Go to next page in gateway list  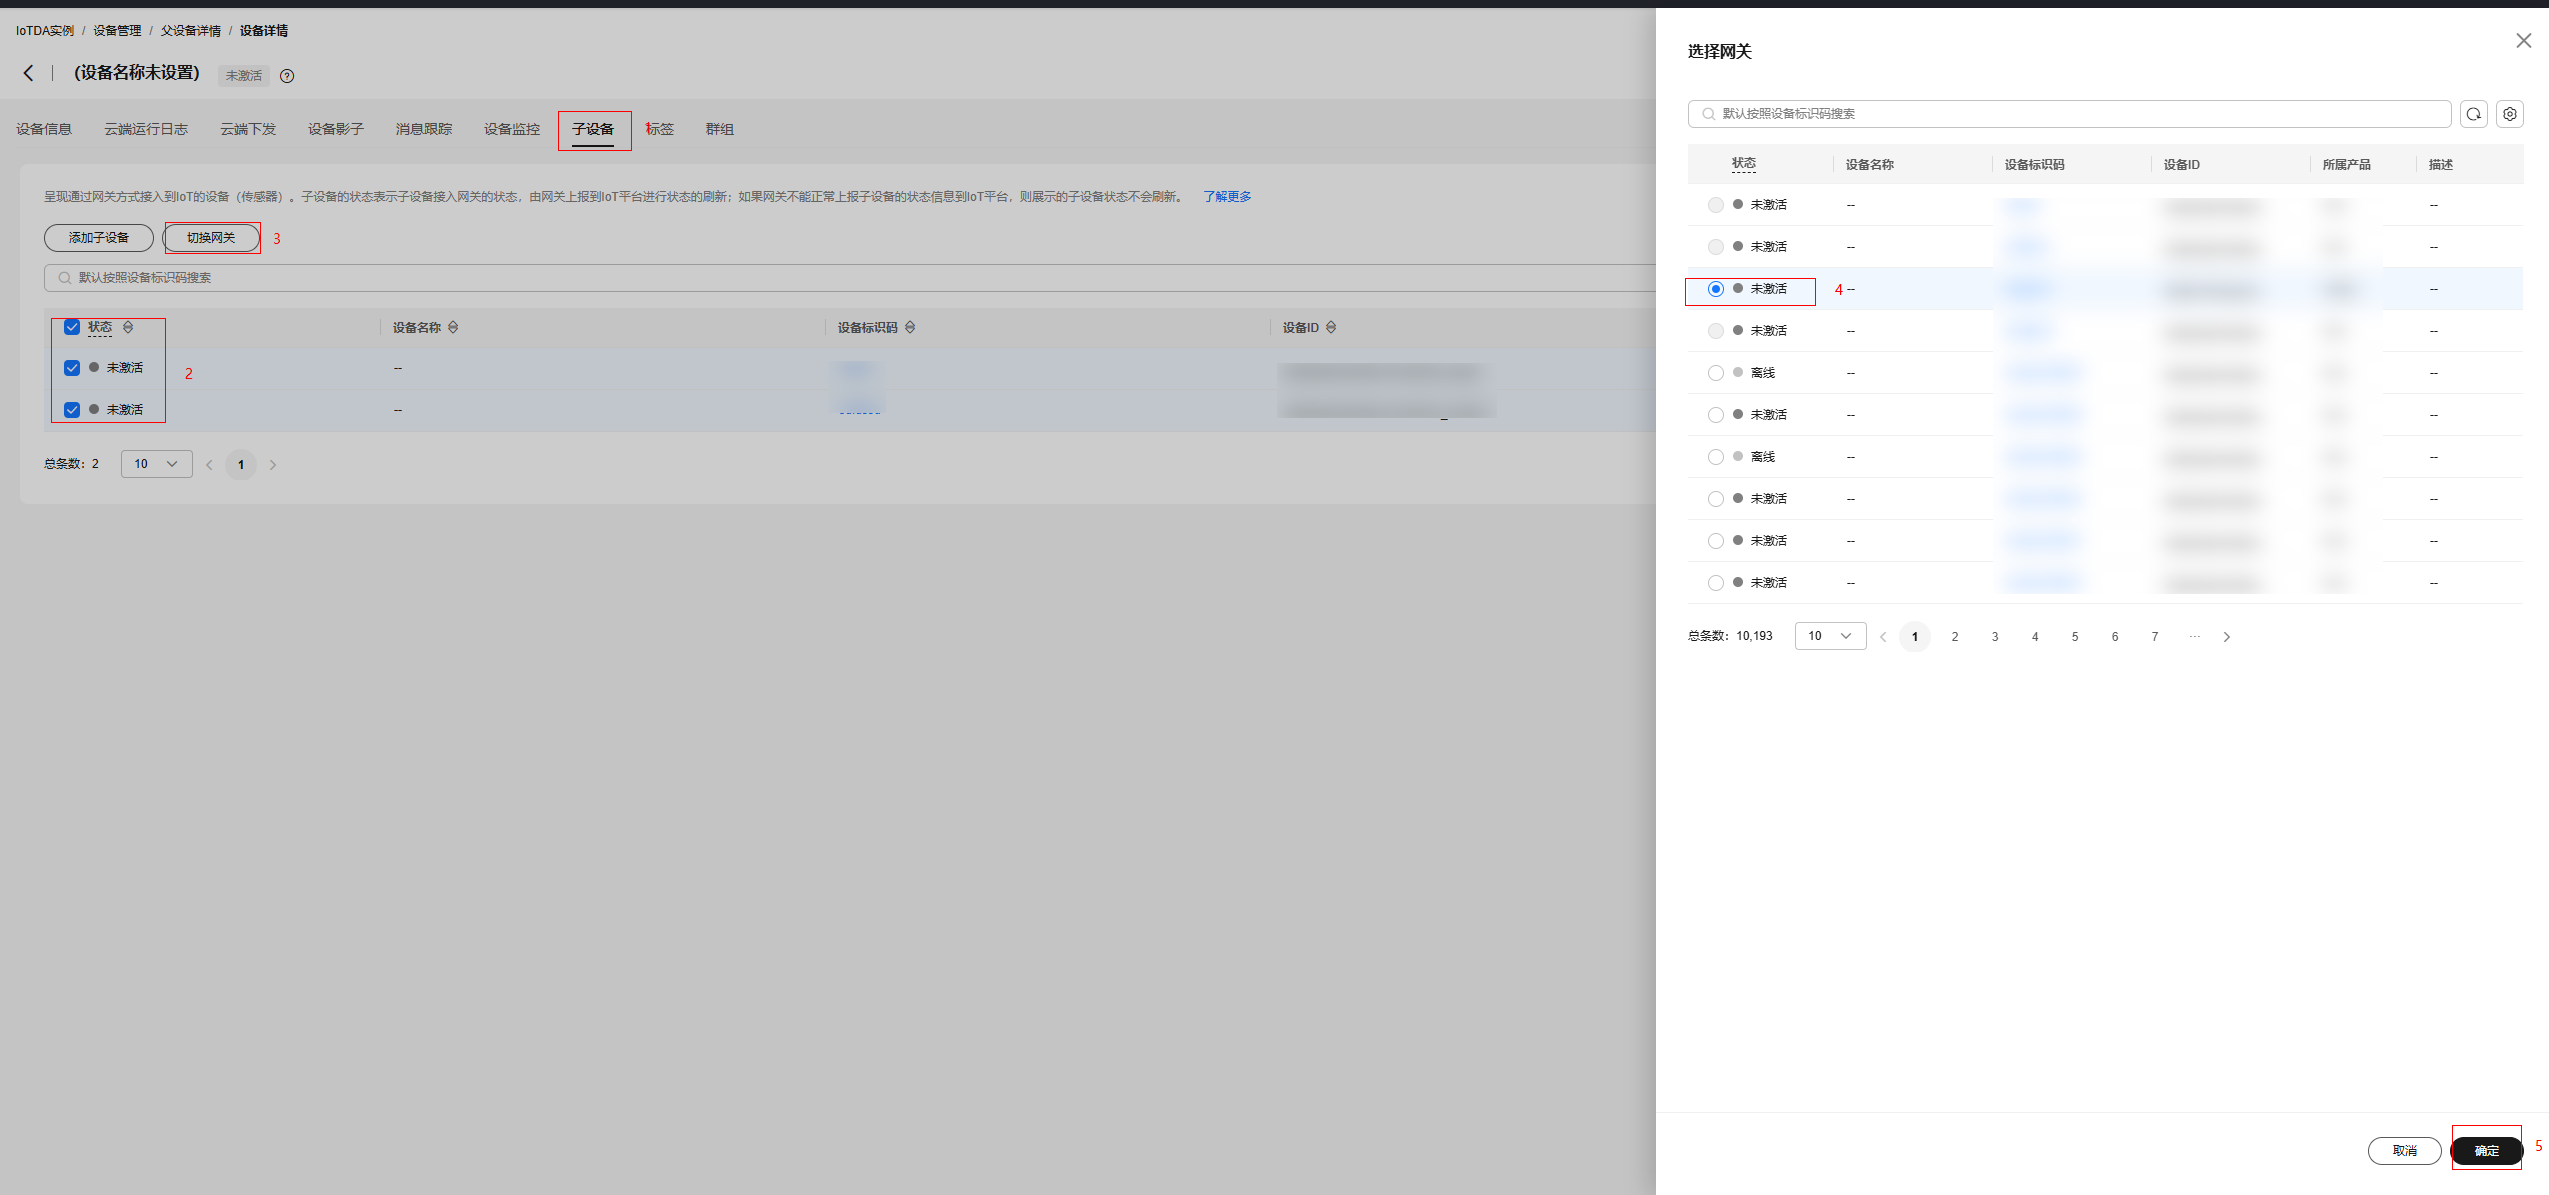pos(2227,637)
